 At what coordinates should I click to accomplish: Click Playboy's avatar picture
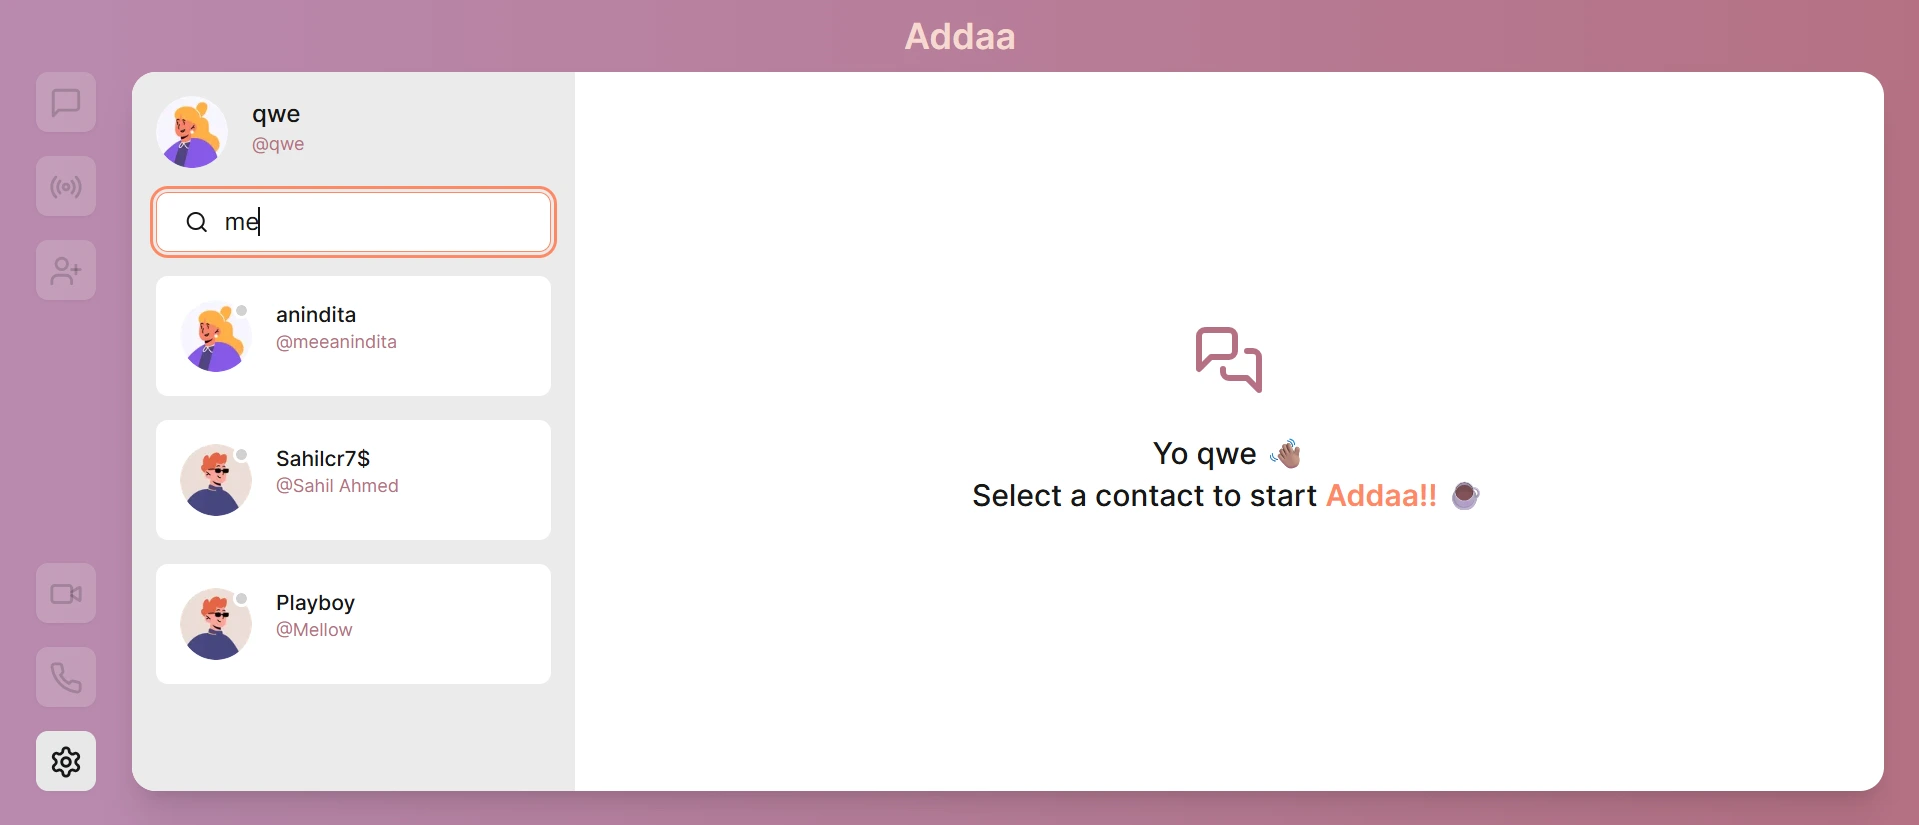(x=215, y=624)
